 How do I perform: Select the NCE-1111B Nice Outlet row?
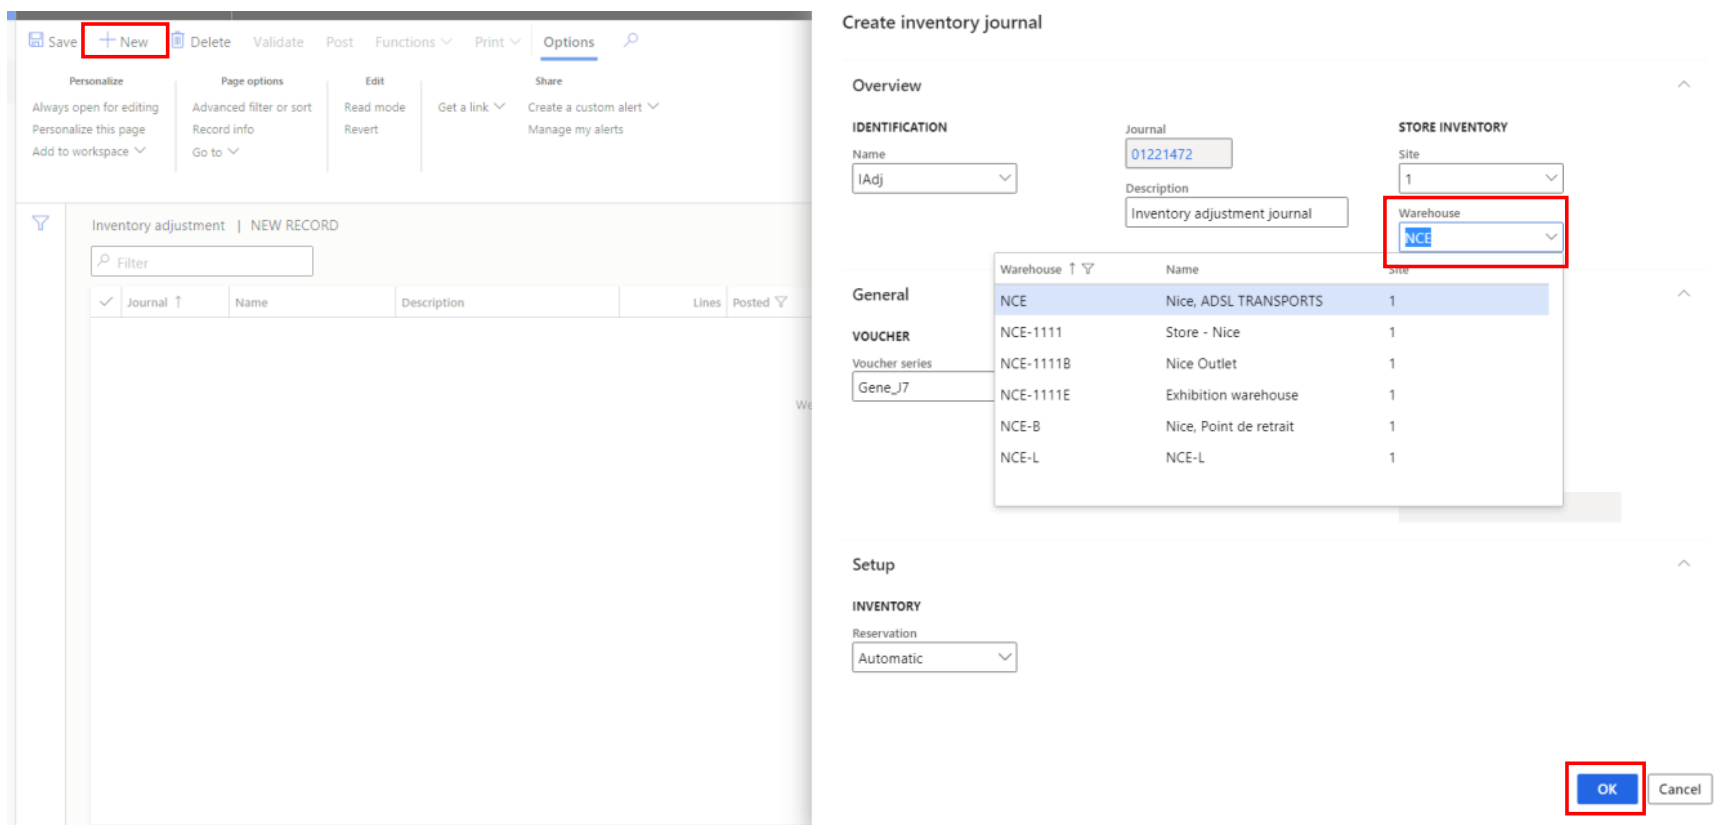tap(1200, 364)
